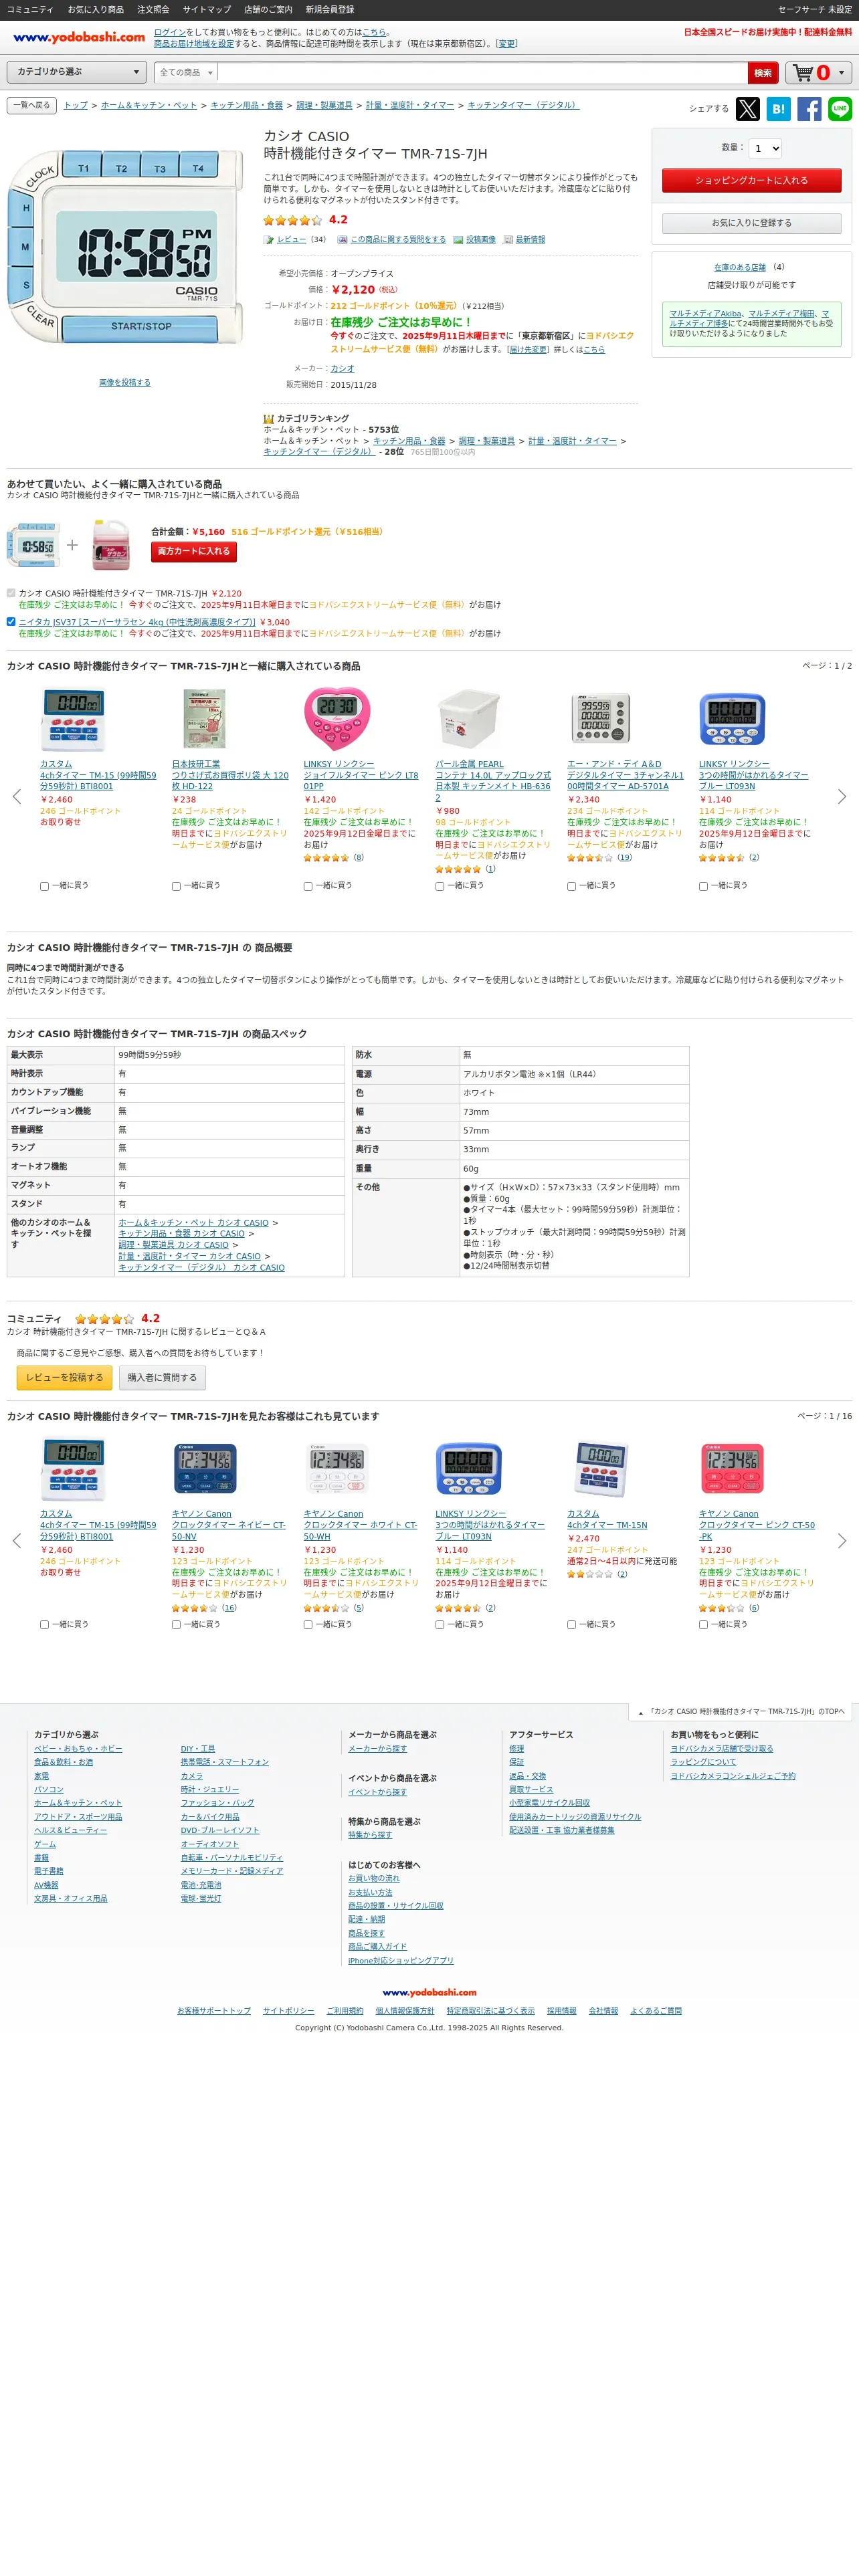
Task: Open quantity 数量 selector
Action: point(765,148)
